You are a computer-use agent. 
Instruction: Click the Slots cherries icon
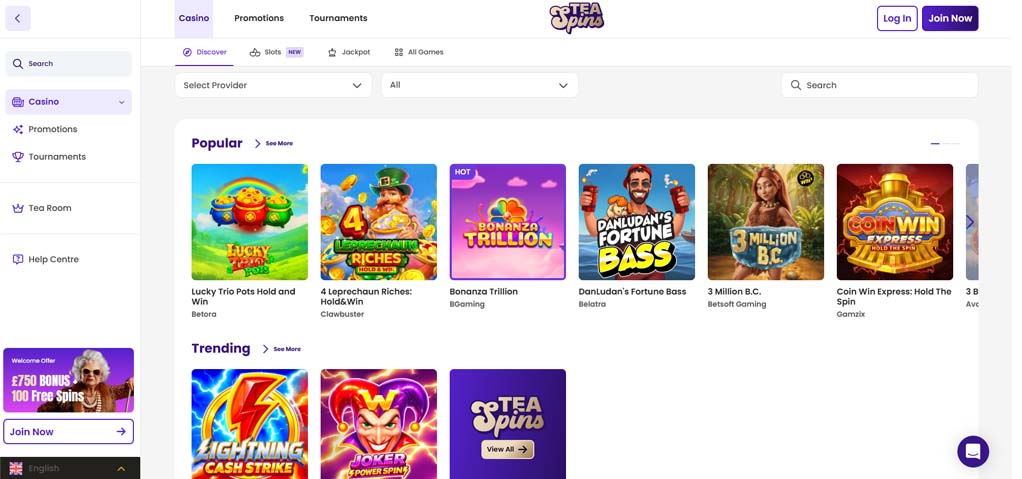255,52
